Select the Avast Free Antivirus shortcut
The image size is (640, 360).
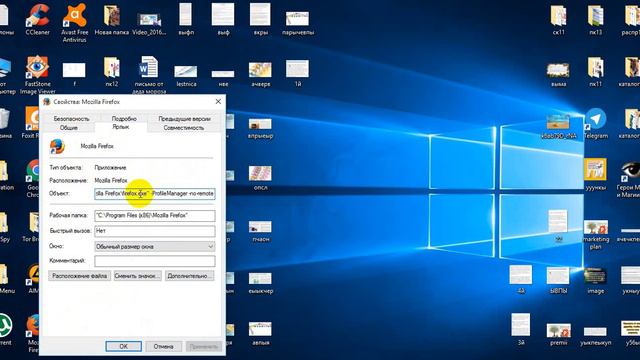pyautogui.click(x=74, y=22)
